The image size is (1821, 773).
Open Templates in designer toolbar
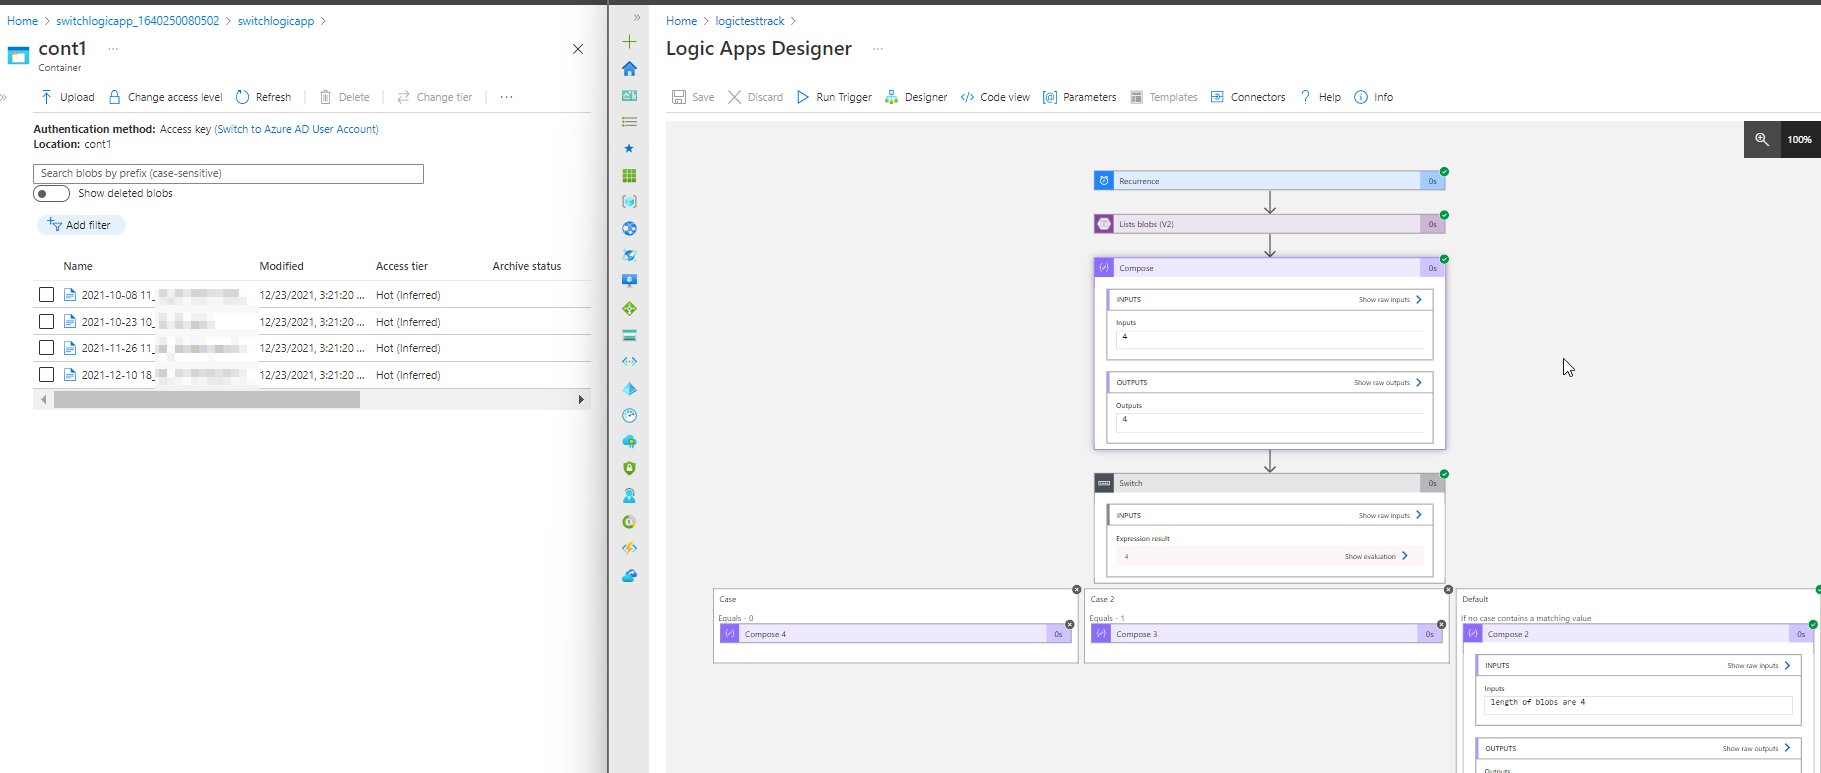tap(1163, 97)
